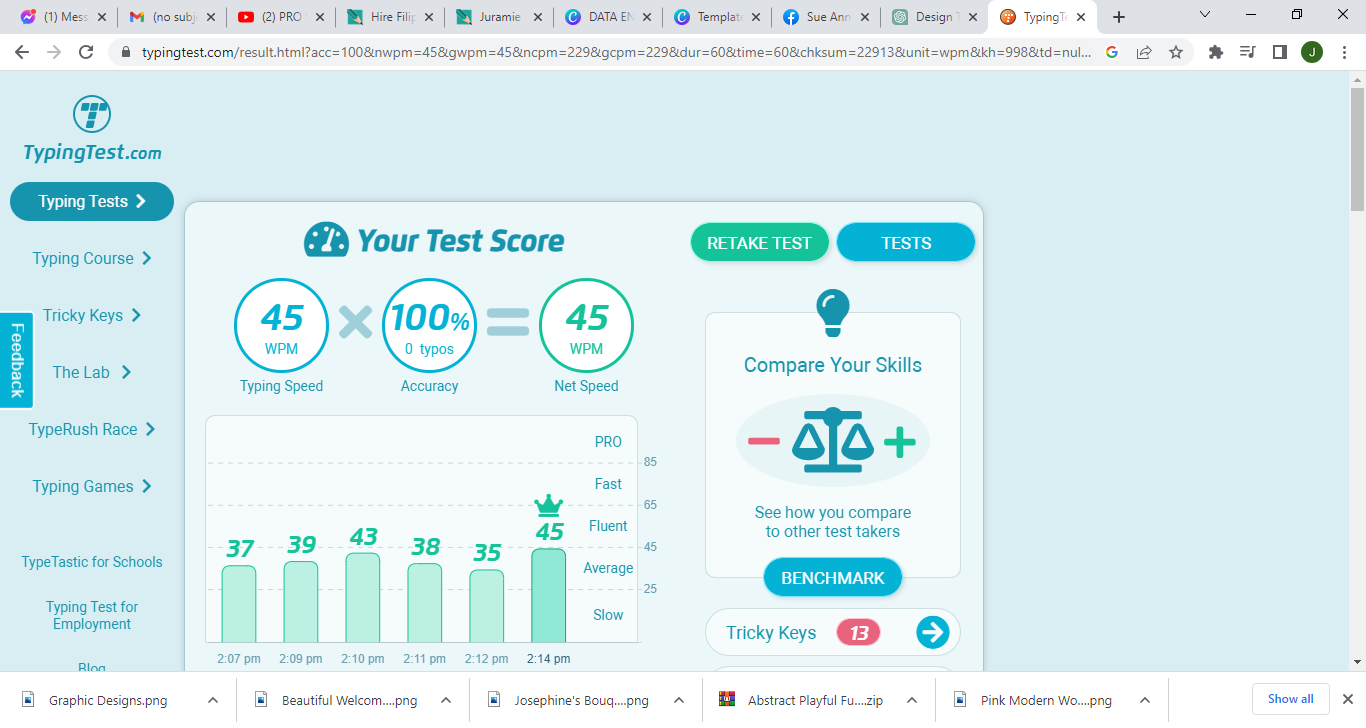The image size is (1366, 728).
Task: Click the Abstract Playful Fu zip file icon
Action: (727, 700)
